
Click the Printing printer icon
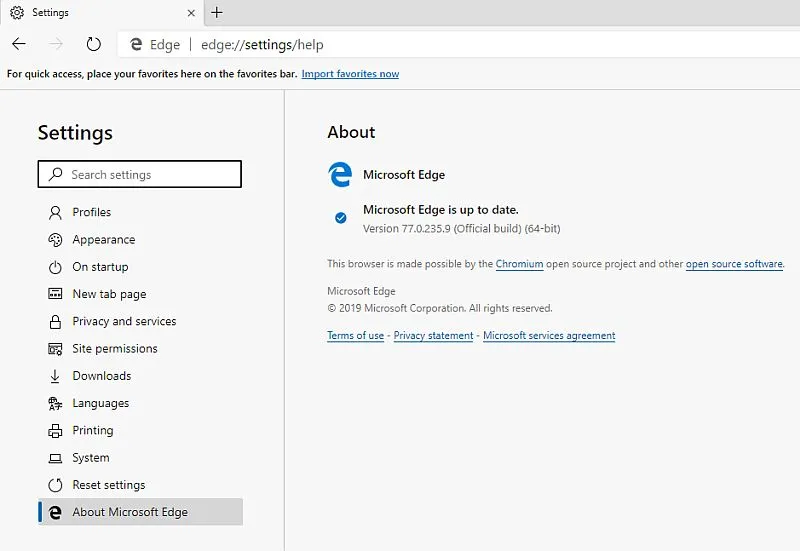[x=55, y=431]
